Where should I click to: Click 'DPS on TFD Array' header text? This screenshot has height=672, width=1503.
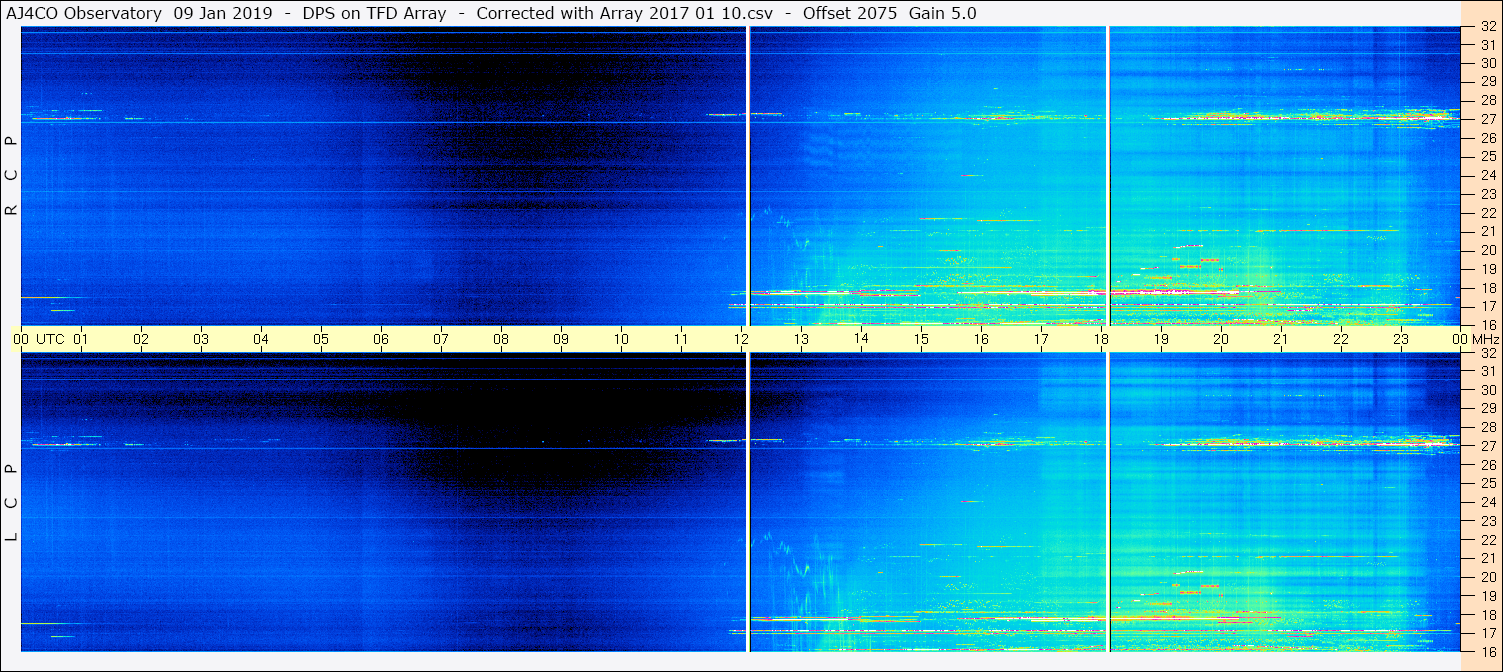[375, 13]
